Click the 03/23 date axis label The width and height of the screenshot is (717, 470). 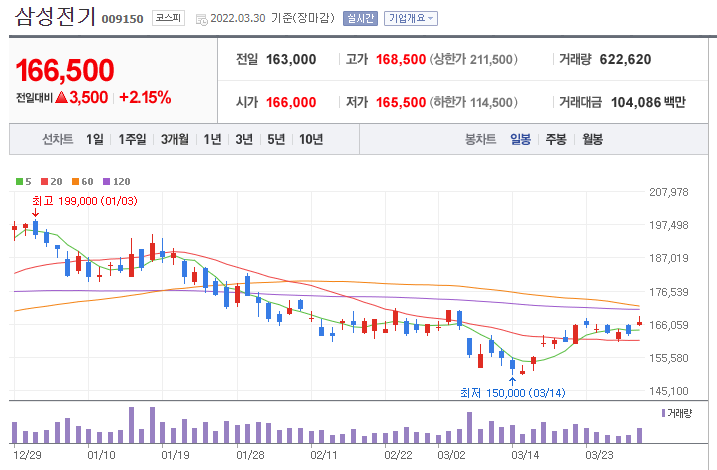599,455
